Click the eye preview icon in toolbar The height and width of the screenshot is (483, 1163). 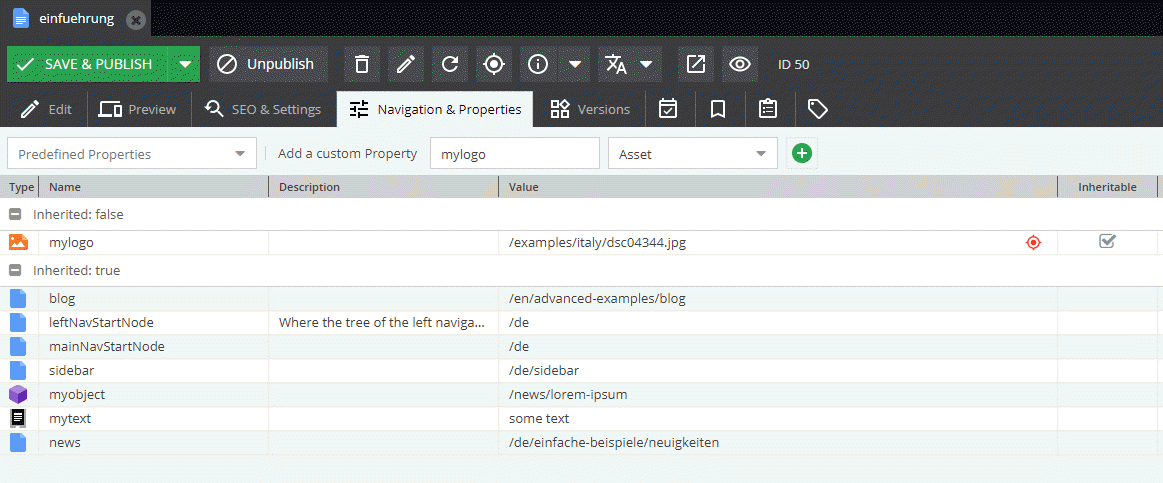[740, 64]
